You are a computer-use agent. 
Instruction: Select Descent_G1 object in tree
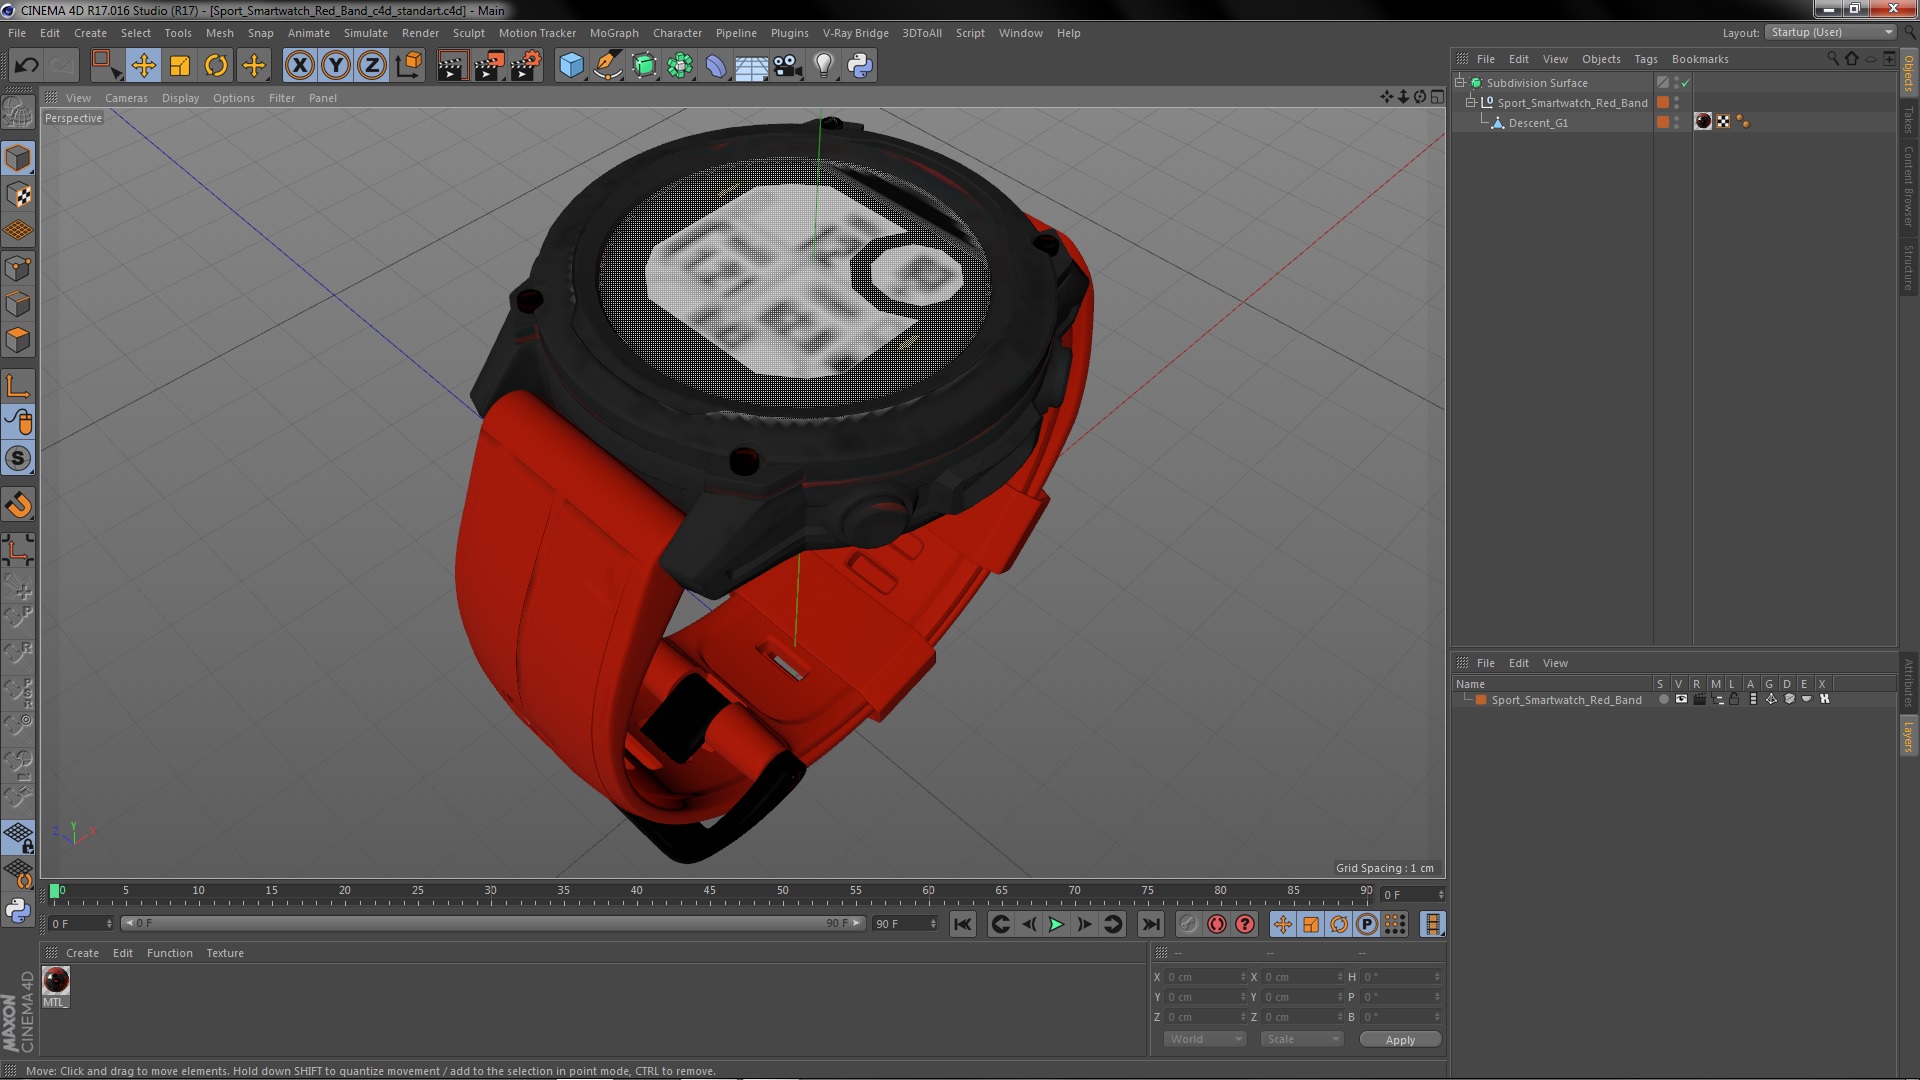click(1538, 123)
